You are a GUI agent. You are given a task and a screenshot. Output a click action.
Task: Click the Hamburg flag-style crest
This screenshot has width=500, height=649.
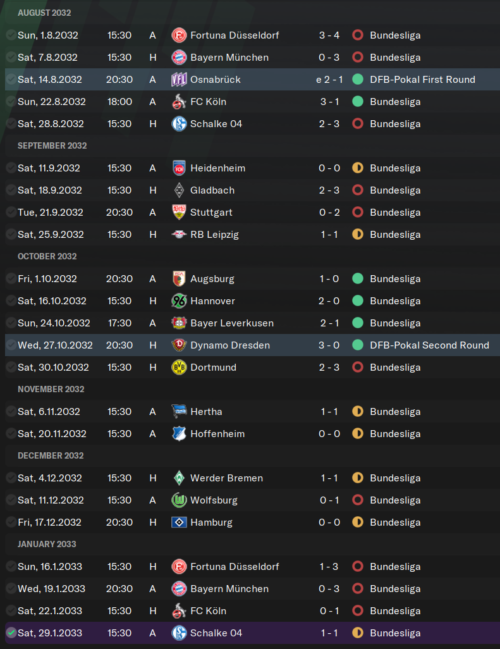[x=179, y=522]
